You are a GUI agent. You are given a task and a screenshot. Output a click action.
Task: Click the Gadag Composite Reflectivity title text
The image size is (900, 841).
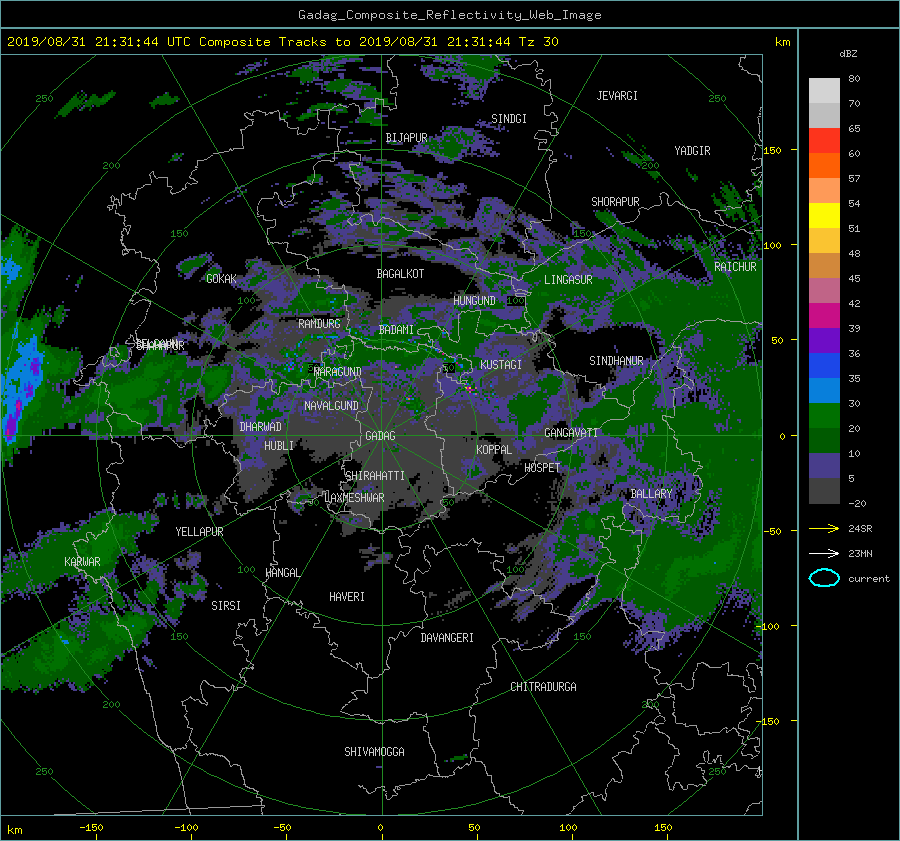coord(449,15)
